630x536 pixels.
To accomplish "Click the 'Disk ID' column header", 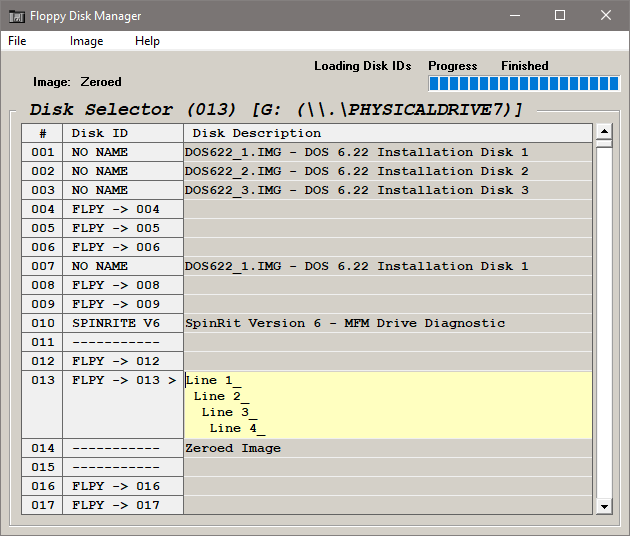I will [x=123, y=133].
